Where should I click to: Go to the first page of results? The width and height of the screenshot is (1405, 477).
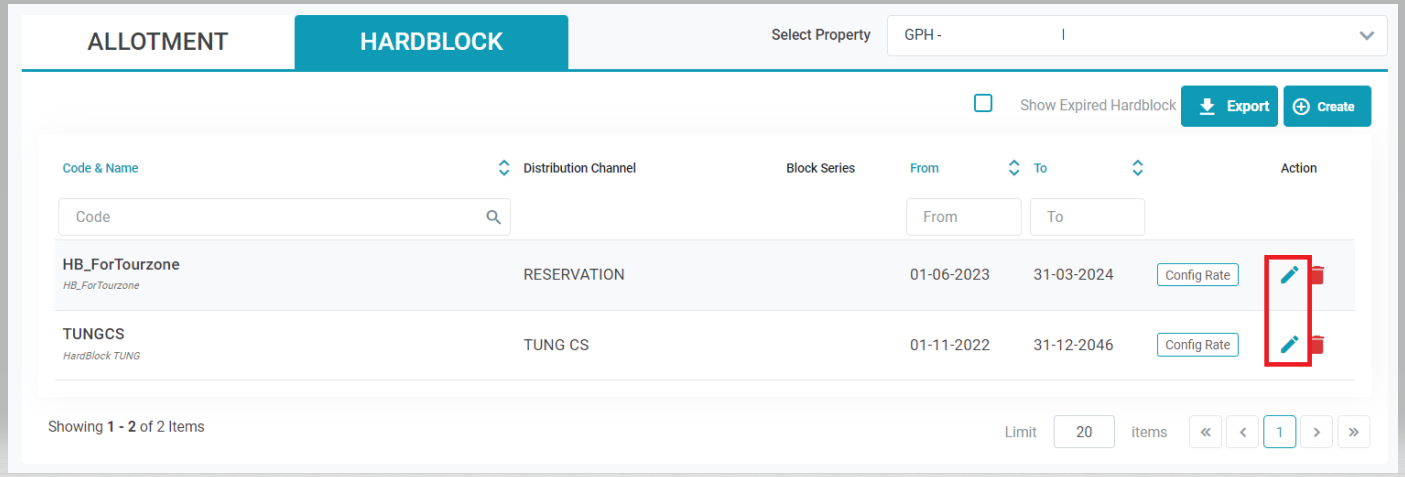1205,432
